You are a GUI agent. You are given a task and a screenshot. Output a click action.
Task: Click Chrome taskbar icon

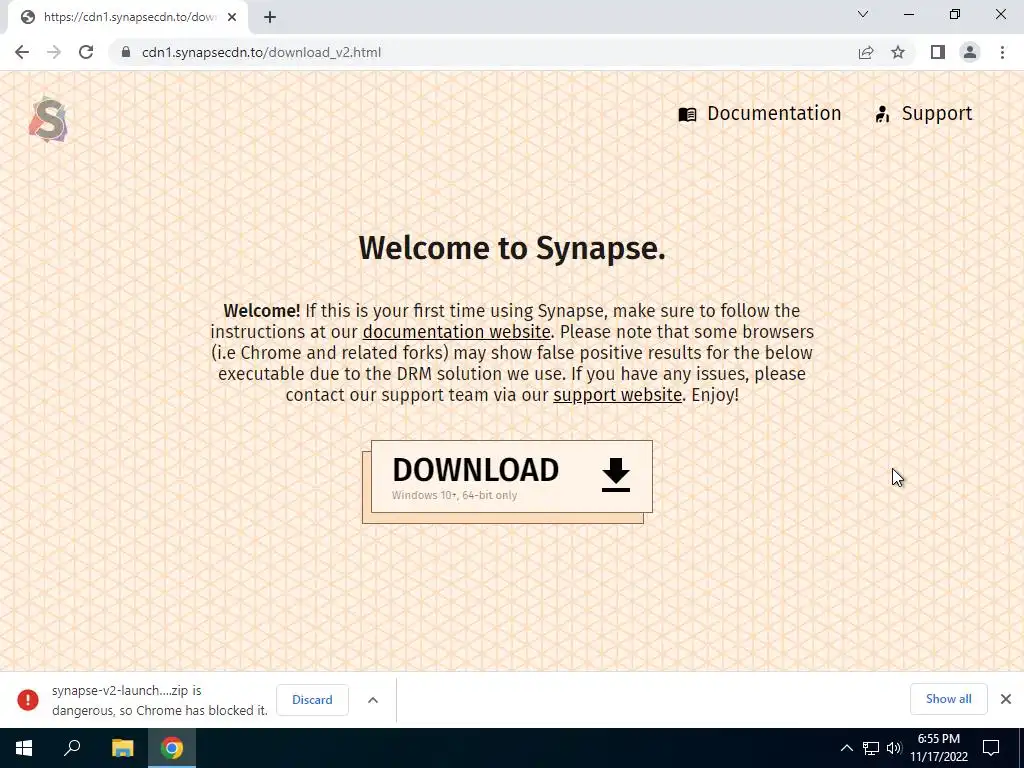(x=172, y=748)
